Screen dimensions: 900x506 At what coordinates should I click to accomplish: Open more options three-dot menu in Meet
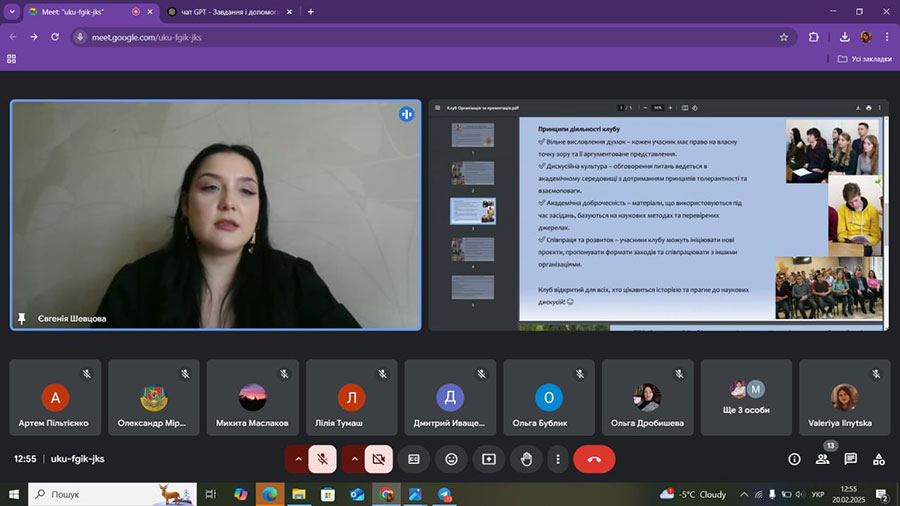(557, 459)
